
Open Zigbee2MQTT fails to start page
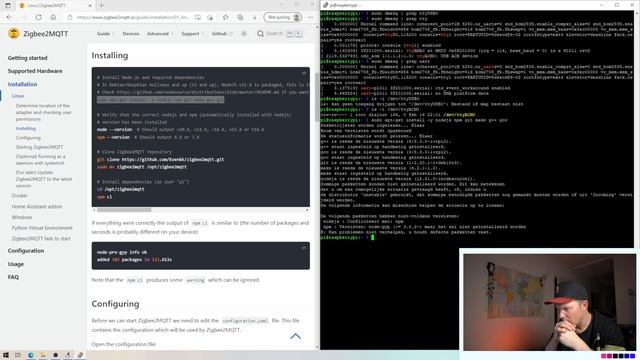(x=41, y=238)
